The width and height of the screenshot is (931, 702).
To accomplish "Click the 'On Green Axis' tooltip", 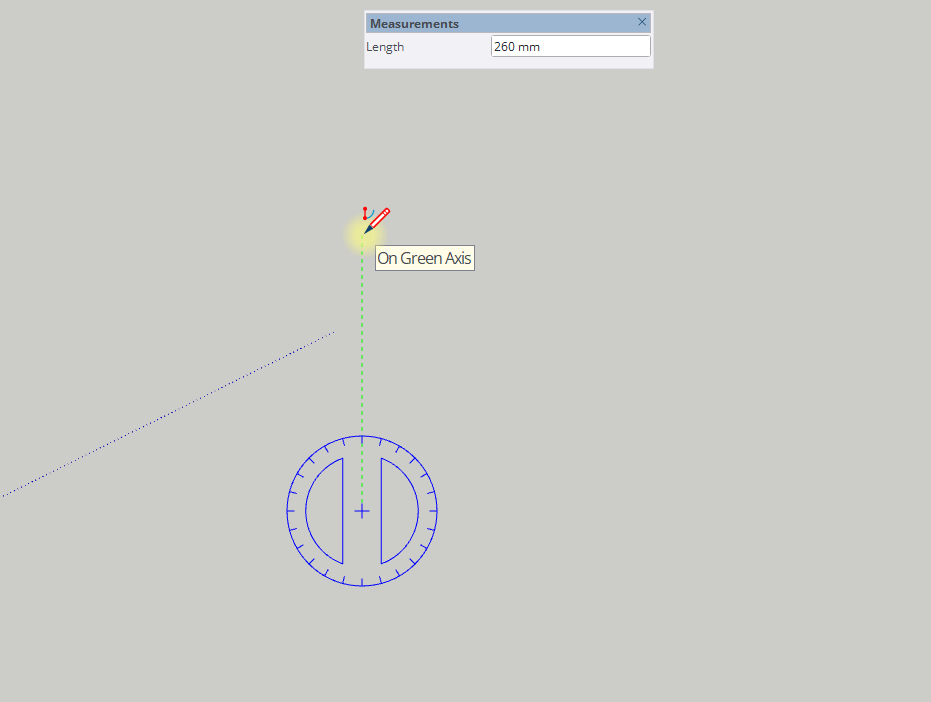I will tap(425, 258).
